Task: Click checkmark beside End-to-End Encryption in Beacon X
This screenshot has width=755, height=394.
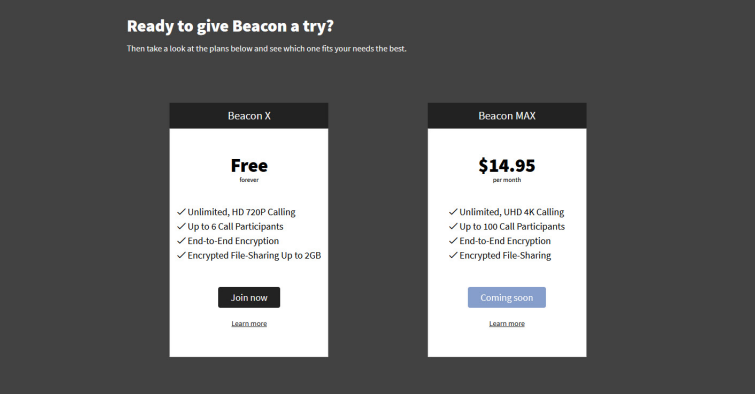Action: (x=181, y=241)
